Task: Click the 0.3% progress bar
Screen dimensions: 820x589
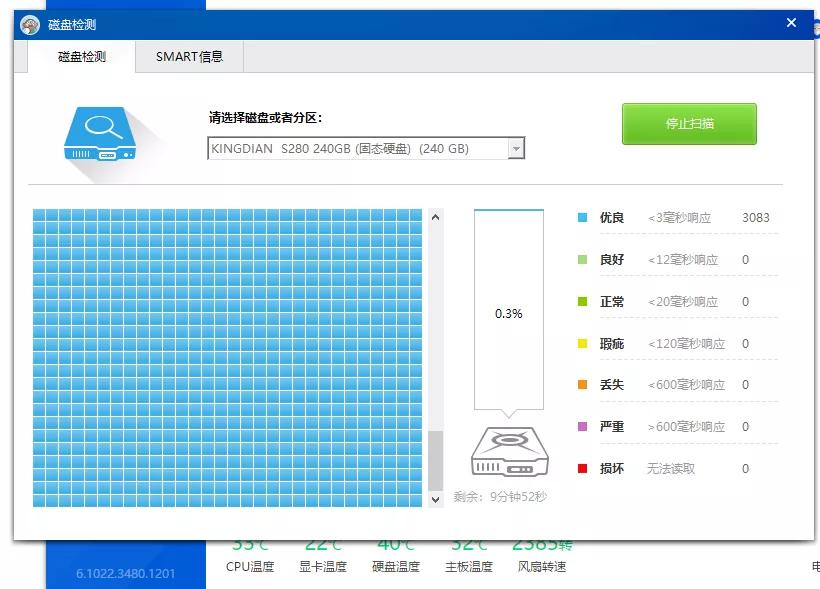Action: (509, 313)
